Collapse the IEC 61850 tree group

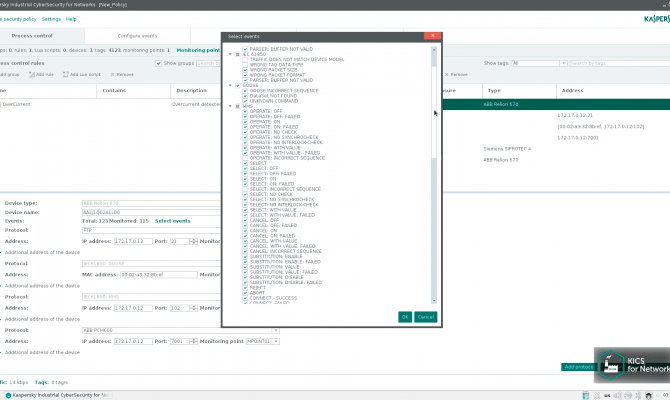(x=230, y=54)
